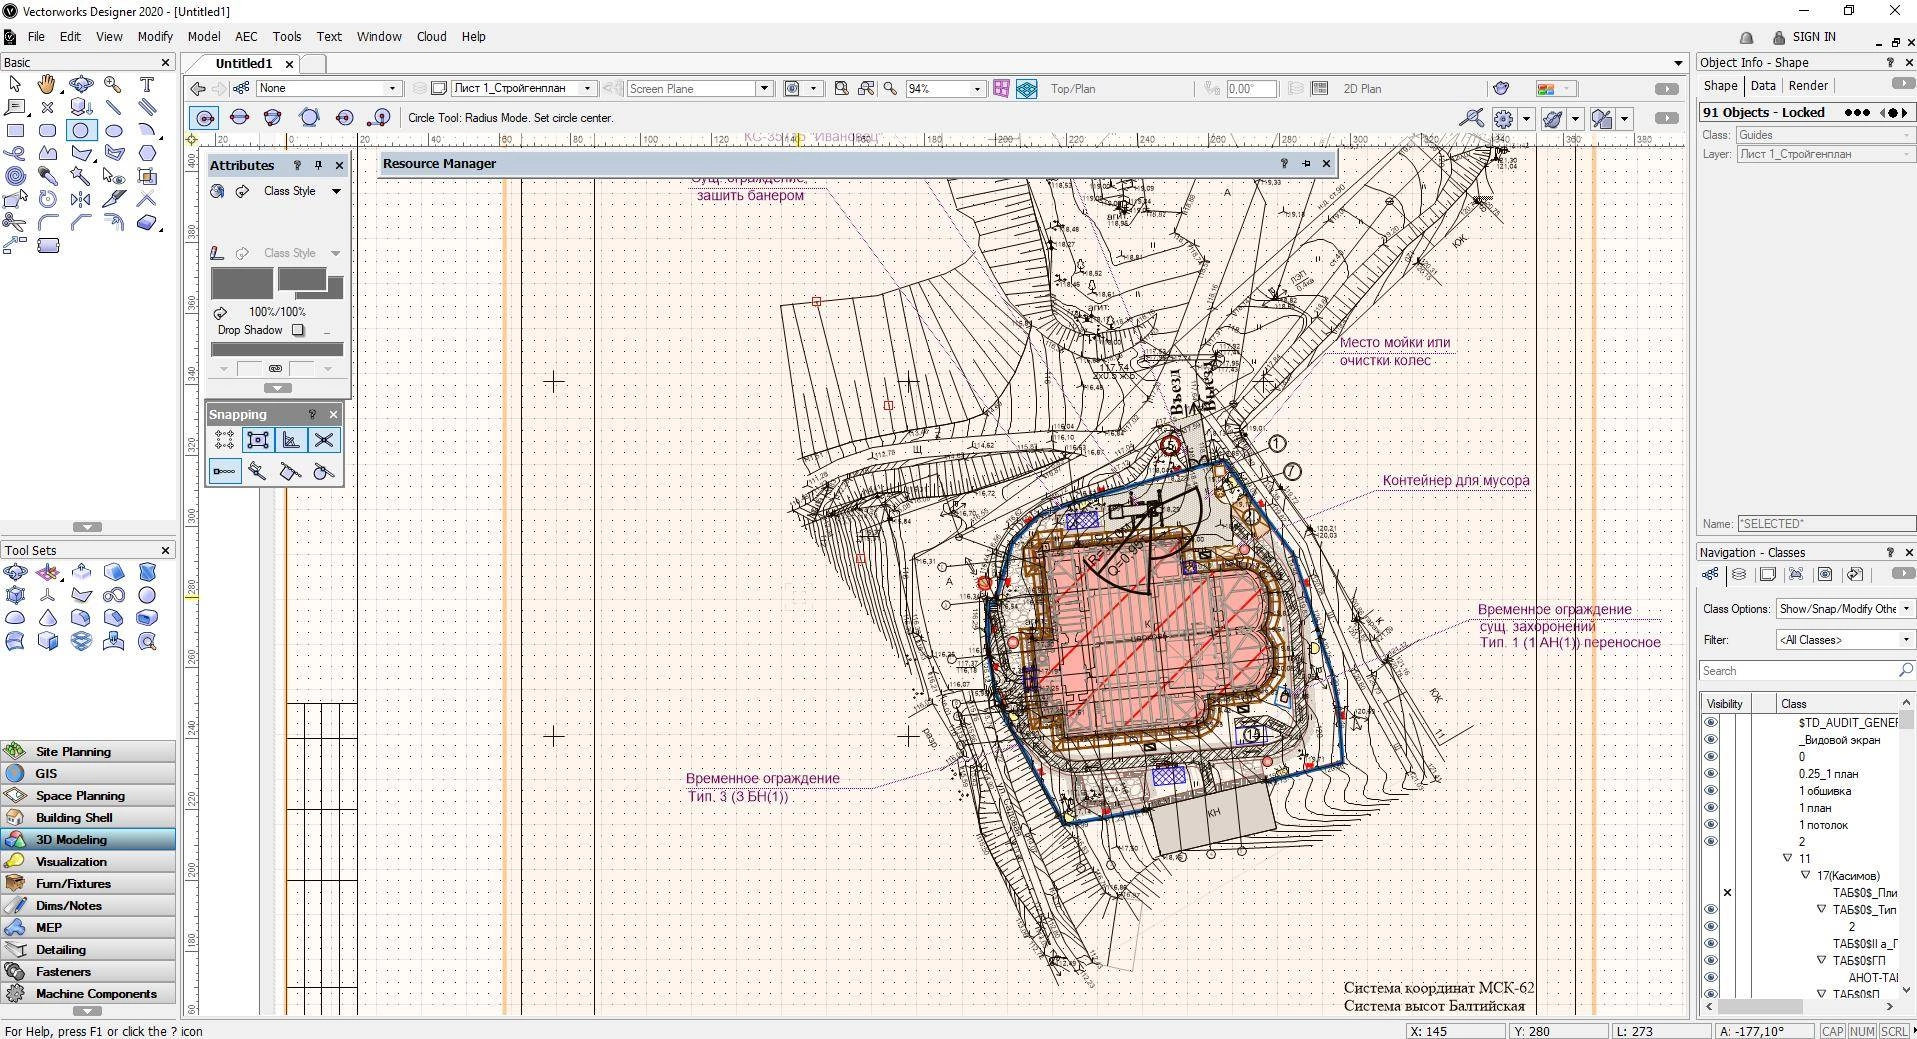This screenshot has height=1039, width=1917.
Task: Select the Zoom magnifier tool
Action: pos(113,85)
